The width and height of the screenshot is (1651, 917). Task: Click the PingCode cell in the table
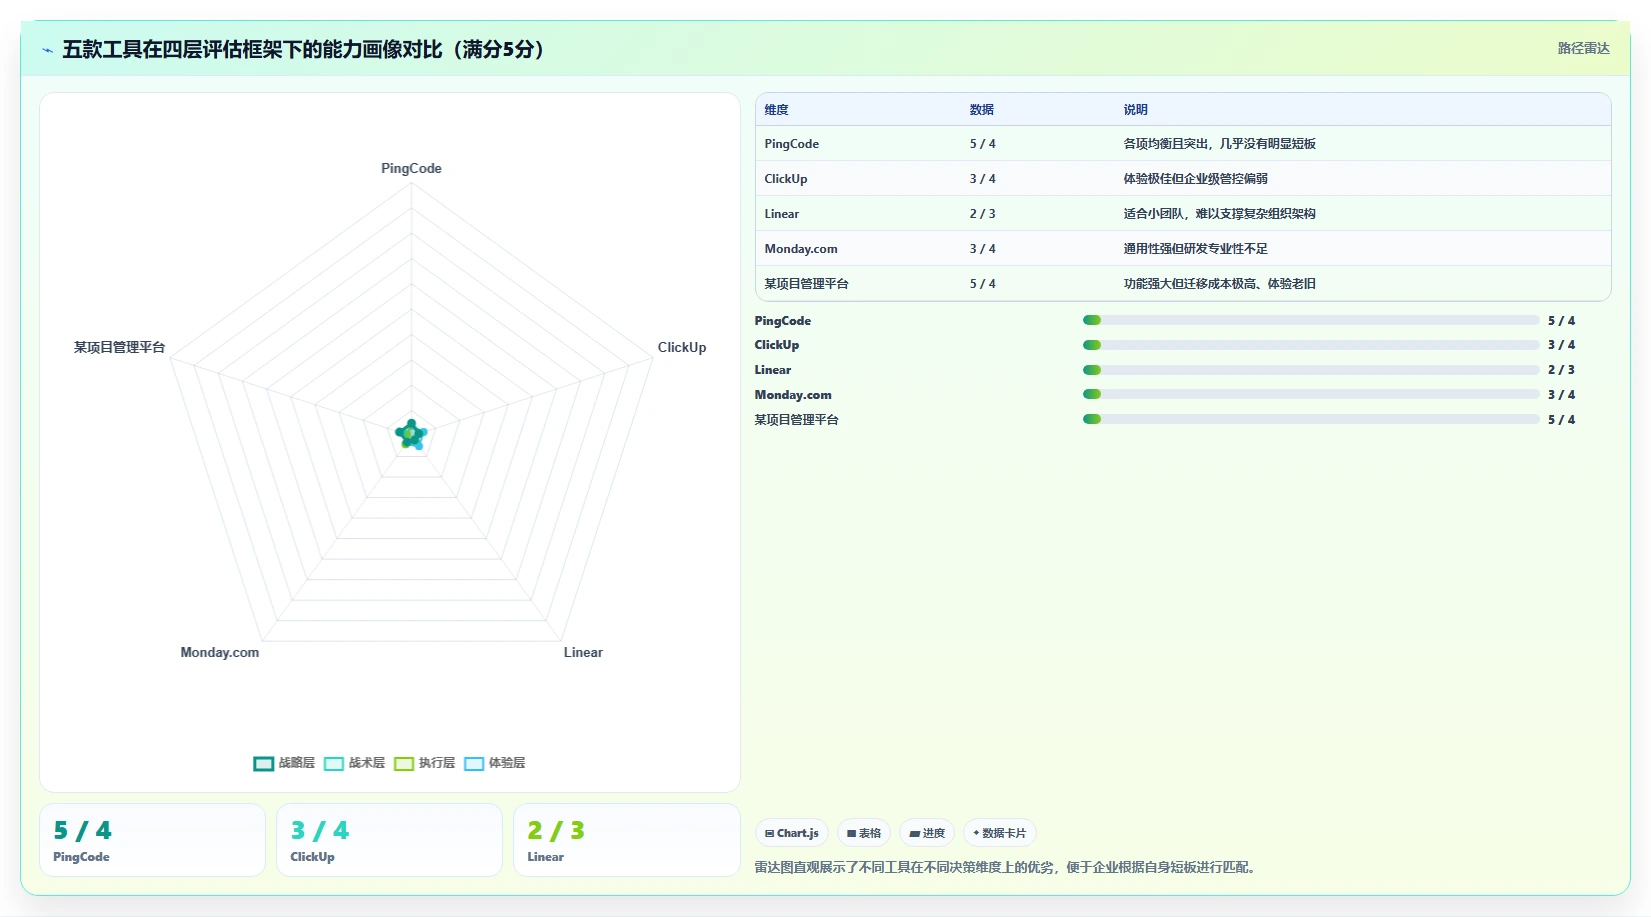(x=792, y=144)
